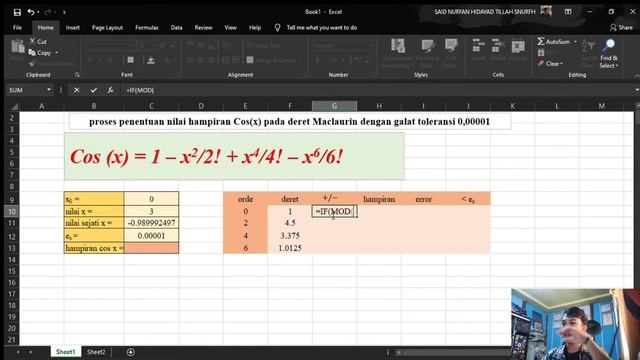Copy the selection via the Copy icon
640x360 pixels.
[x=32, y=52]
